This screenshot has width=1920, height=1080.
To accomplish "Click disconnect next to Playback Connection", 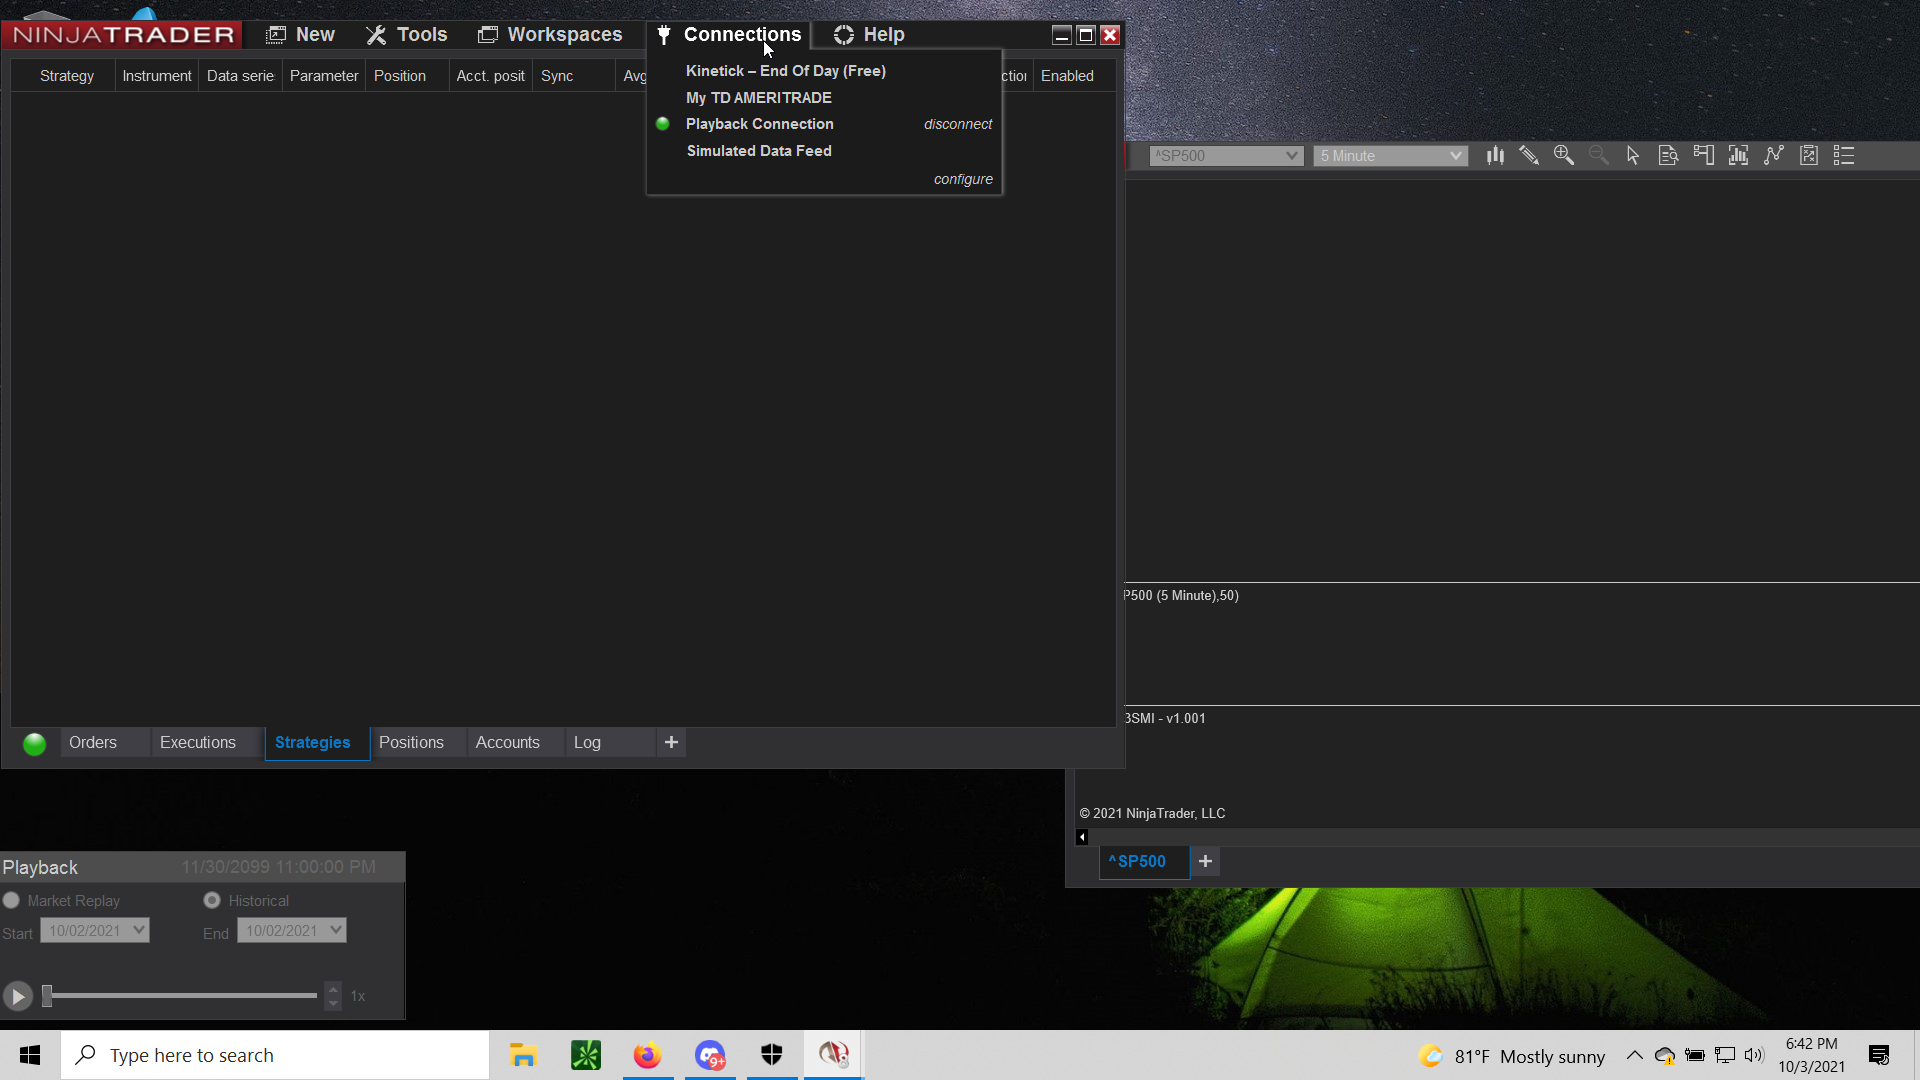I will click(957, 124).
